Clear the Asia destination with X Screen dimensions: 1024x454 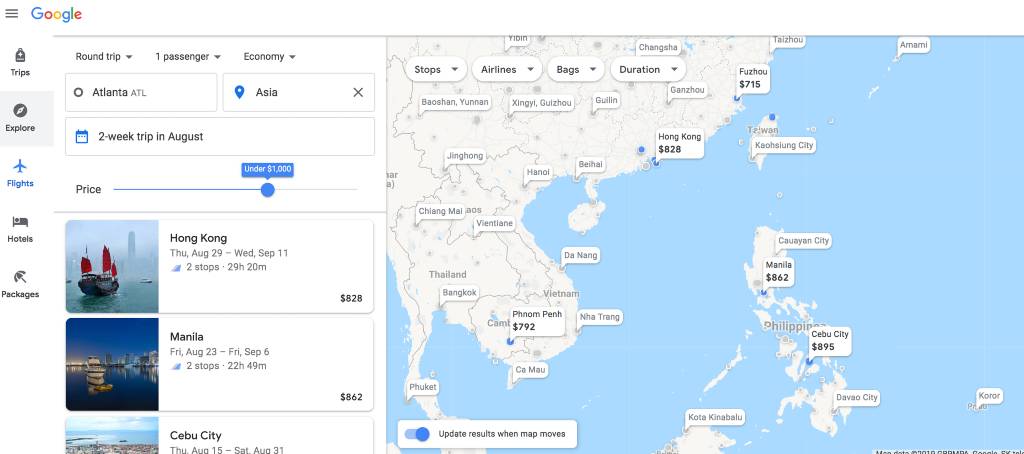coord(358,93)
